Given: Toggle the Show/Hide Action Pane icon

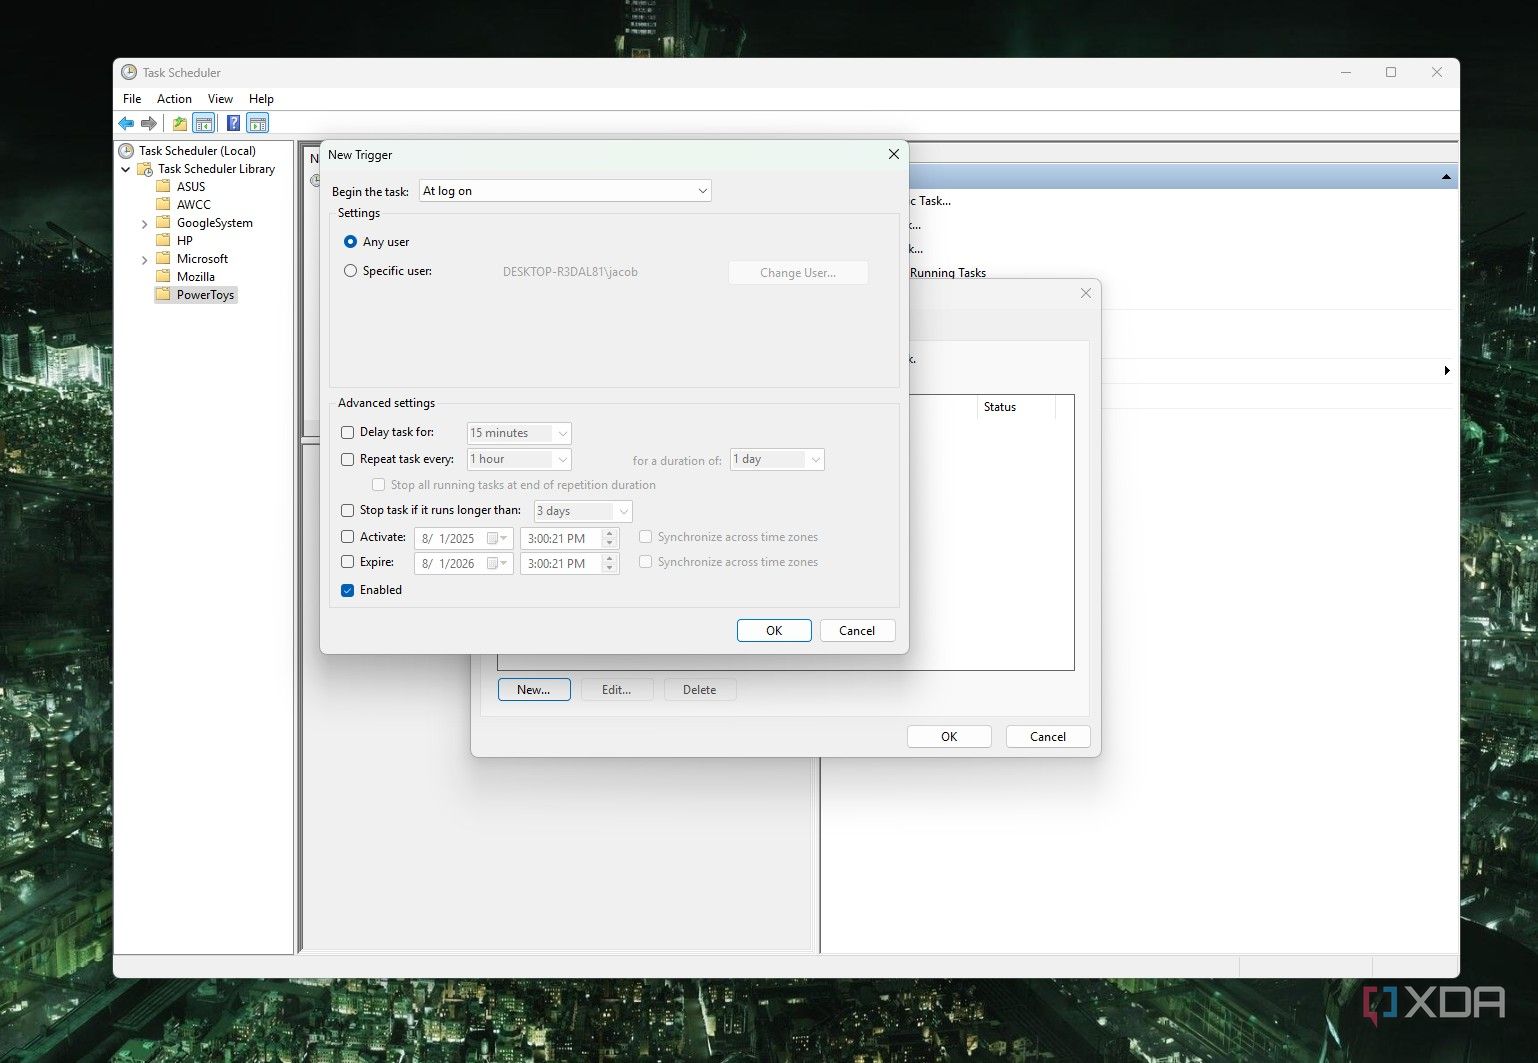Looking at the screenshot, I should [258, 123].
